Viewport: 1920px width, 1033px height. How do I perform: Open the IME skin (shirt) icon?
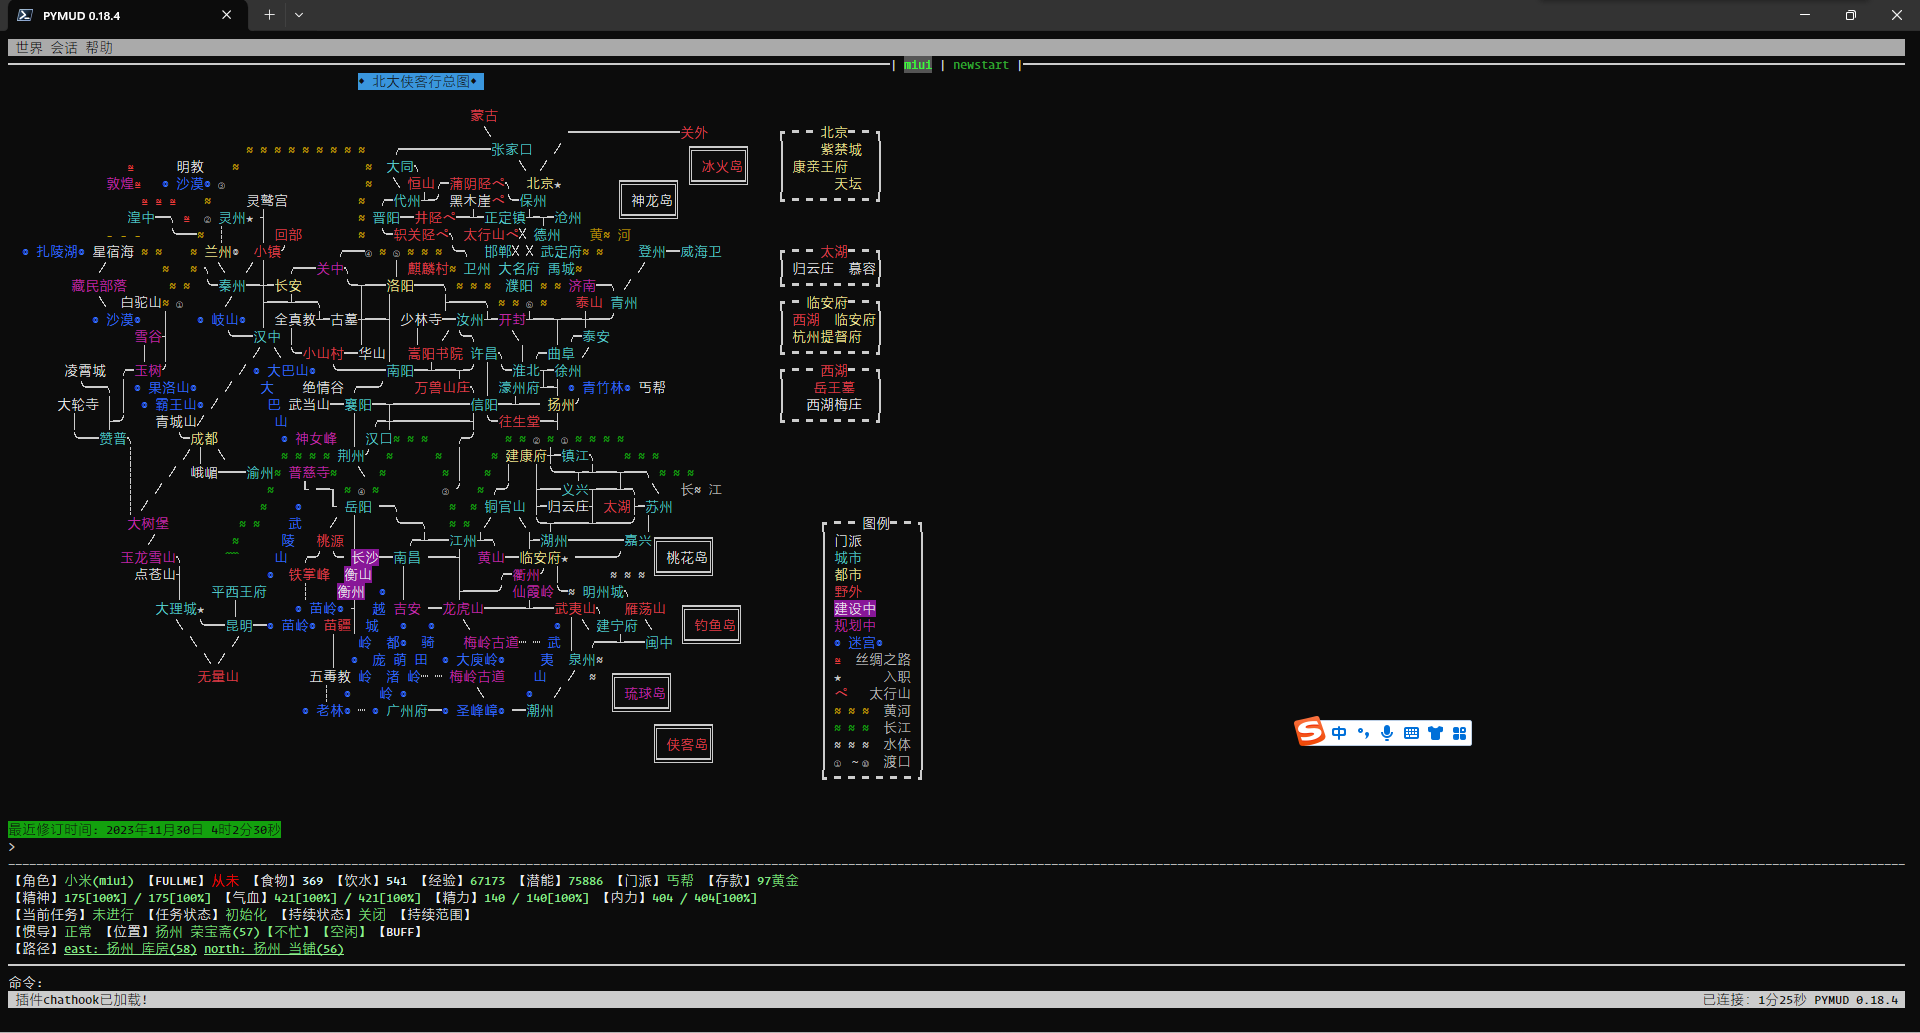tap(1435, 733)
